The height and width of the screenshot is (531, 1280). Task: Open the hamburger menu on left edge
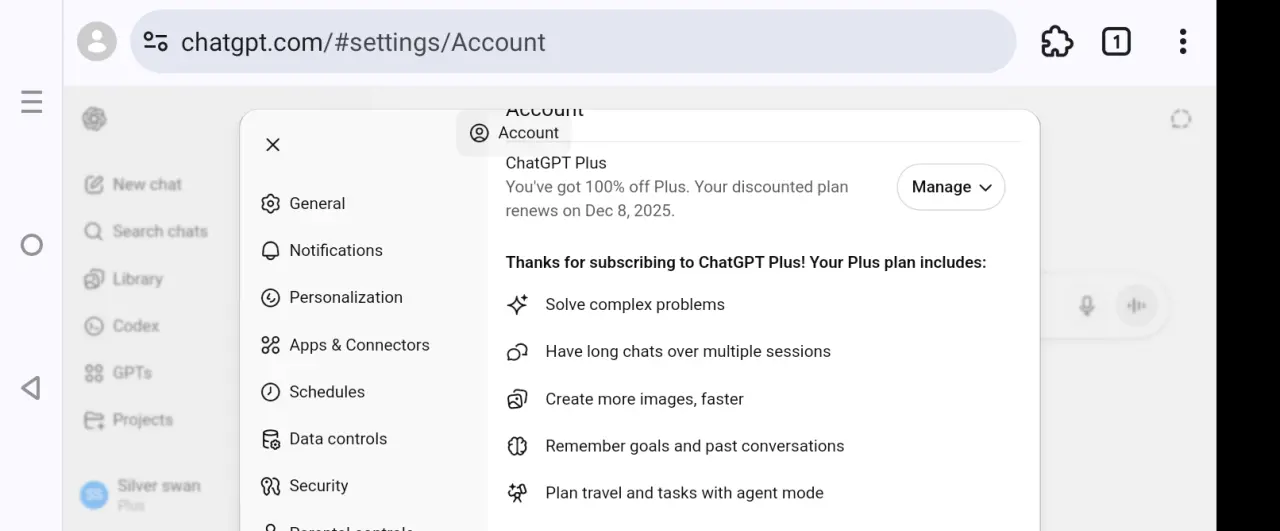32,102
